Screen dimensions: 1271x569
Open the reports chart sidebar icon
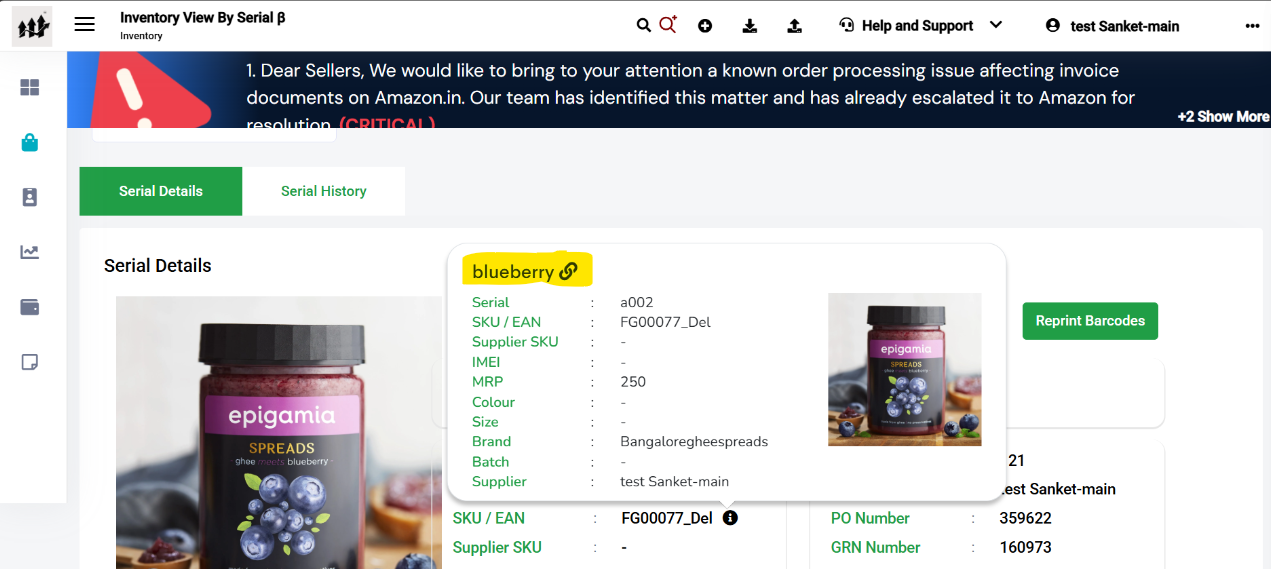pos(30,252)
